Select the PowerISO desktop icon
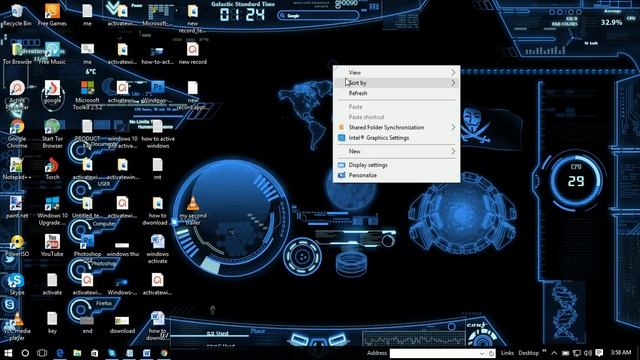The width and height of the screenshot is (640, 360). point(17,246)
